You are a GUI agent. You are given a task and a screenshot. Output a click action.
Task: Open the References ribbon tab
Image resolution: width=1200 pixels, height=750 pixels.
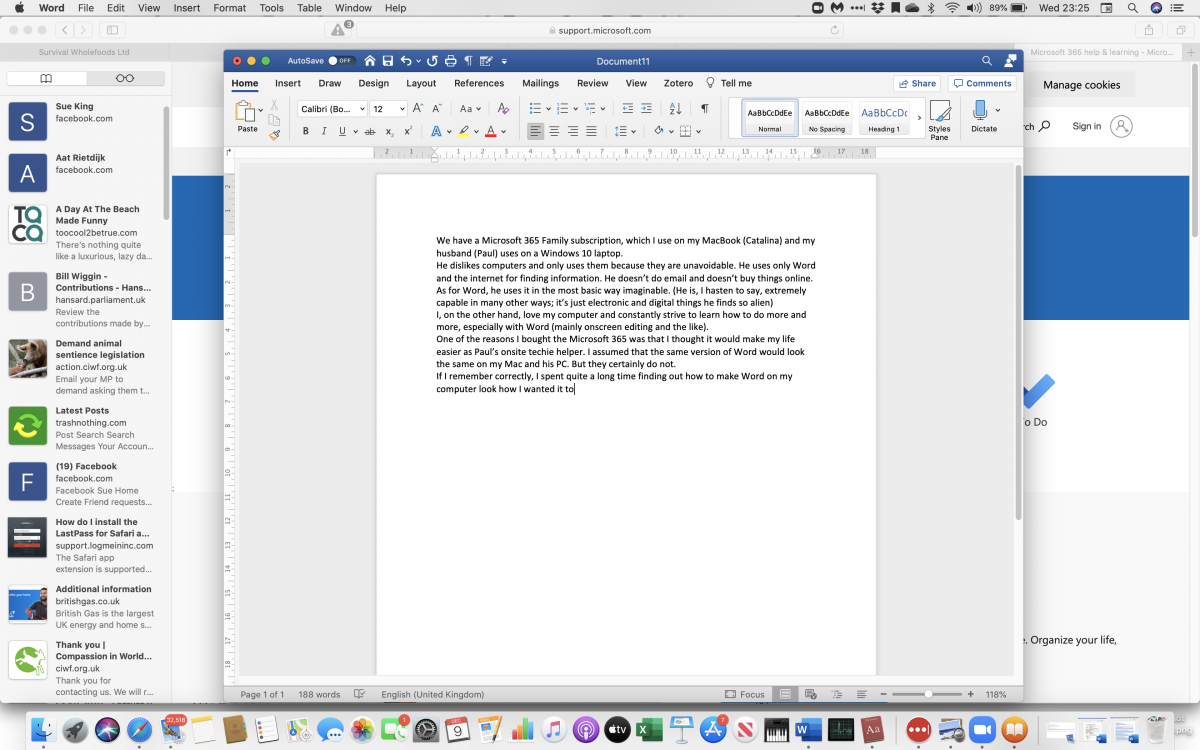pos(479,84)
